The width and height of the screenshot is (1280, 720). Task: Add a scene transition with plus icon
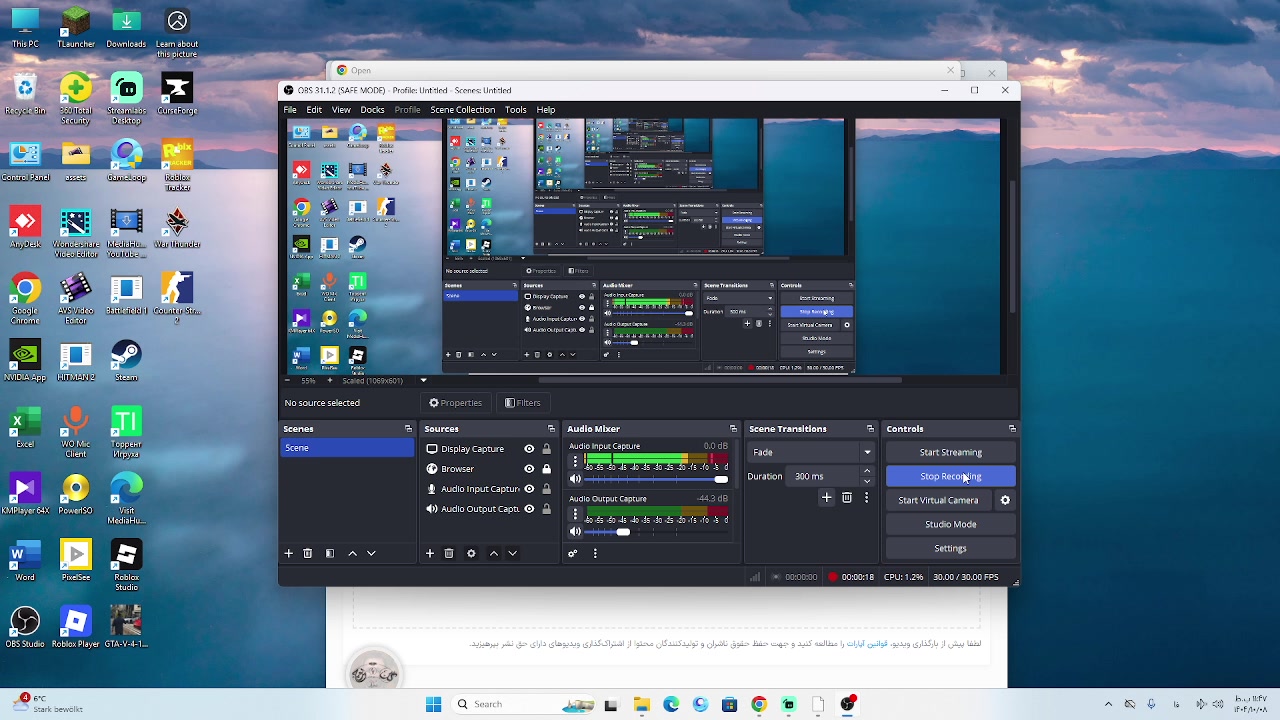click(x=826, y=498)
